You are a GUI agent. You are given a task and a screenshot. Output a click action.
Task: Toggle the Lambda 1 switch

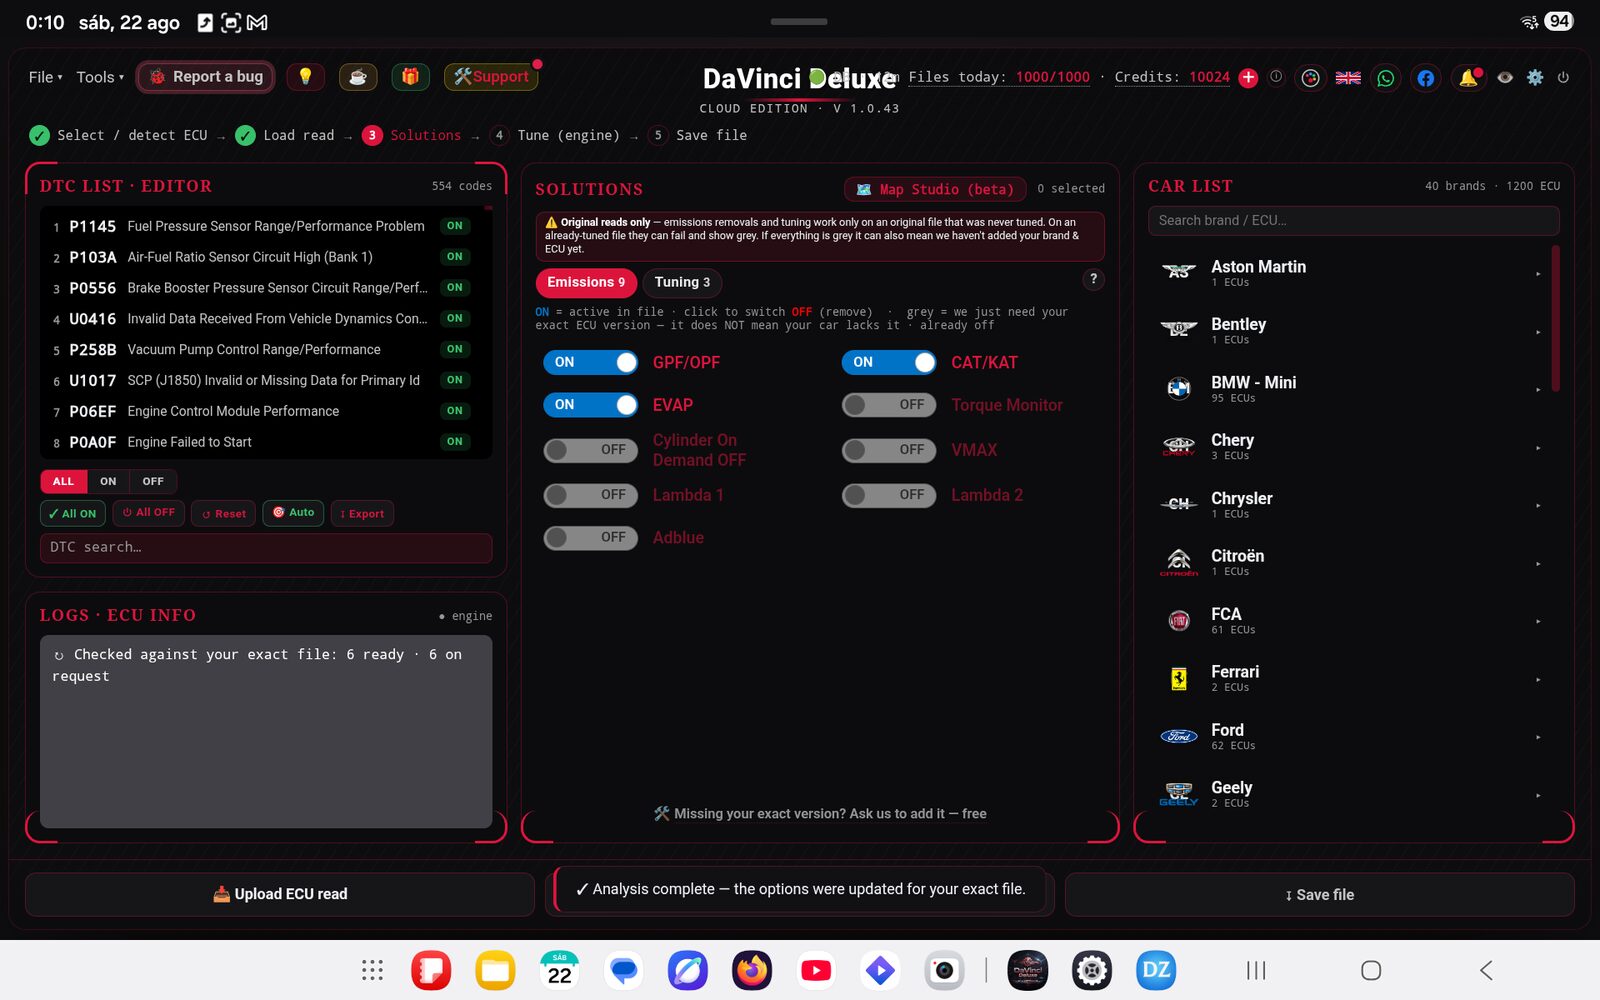coord(590,495)
